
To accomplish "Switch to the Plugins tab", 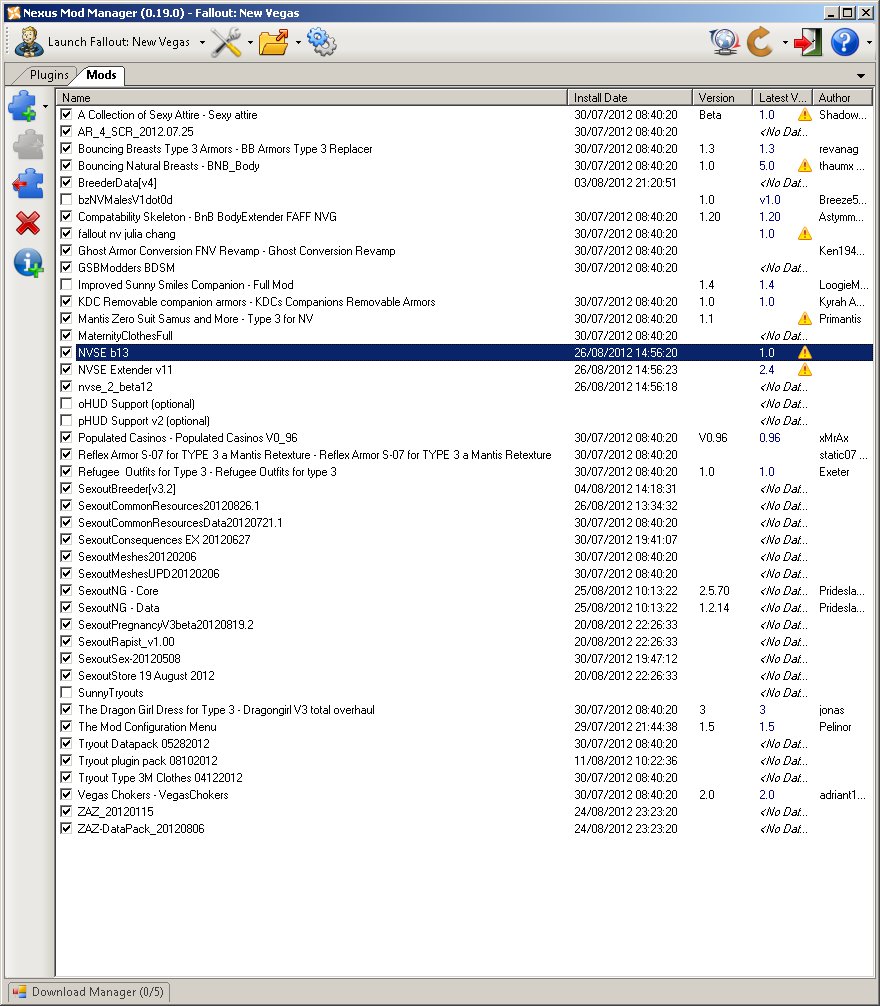I will 49,75.
